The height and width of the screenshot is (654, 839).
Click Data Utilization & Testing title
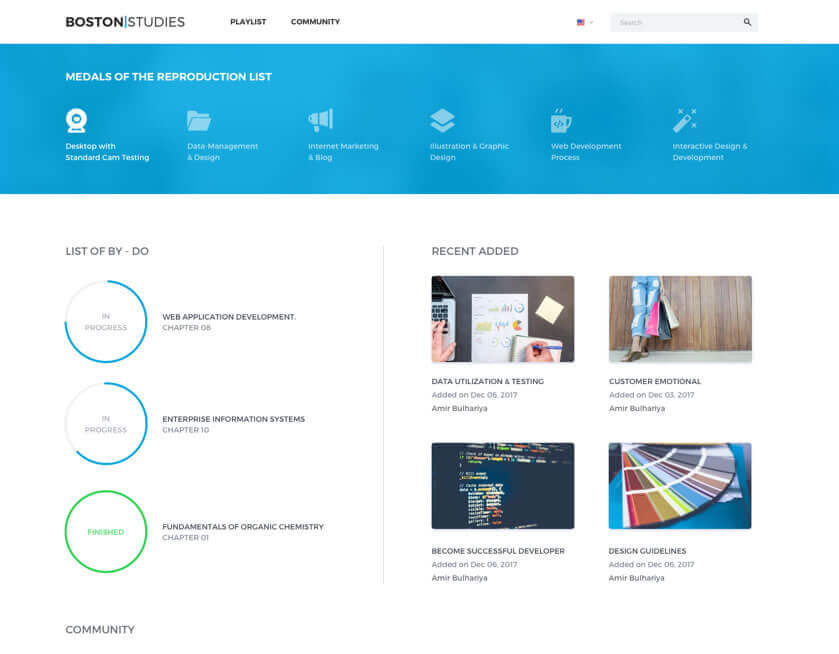coord(487,382)
